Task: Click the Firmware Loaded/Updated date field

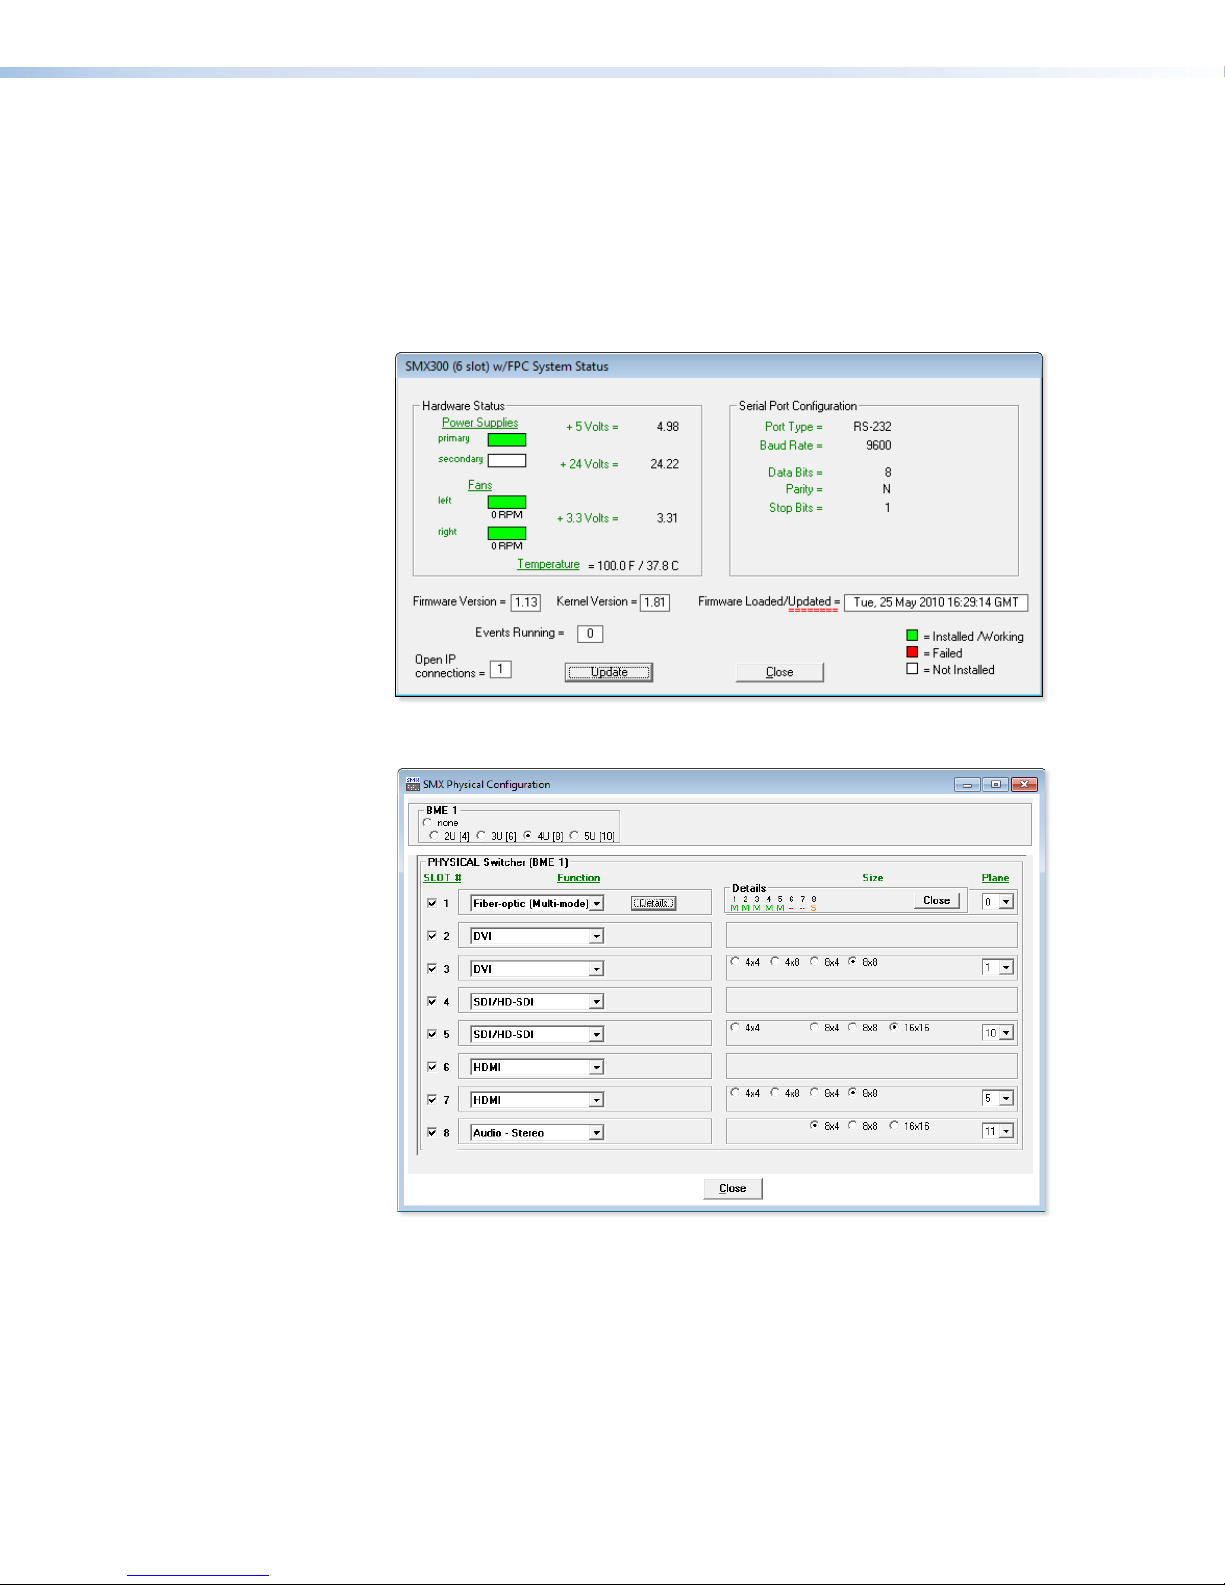Action: click(936, 602)
